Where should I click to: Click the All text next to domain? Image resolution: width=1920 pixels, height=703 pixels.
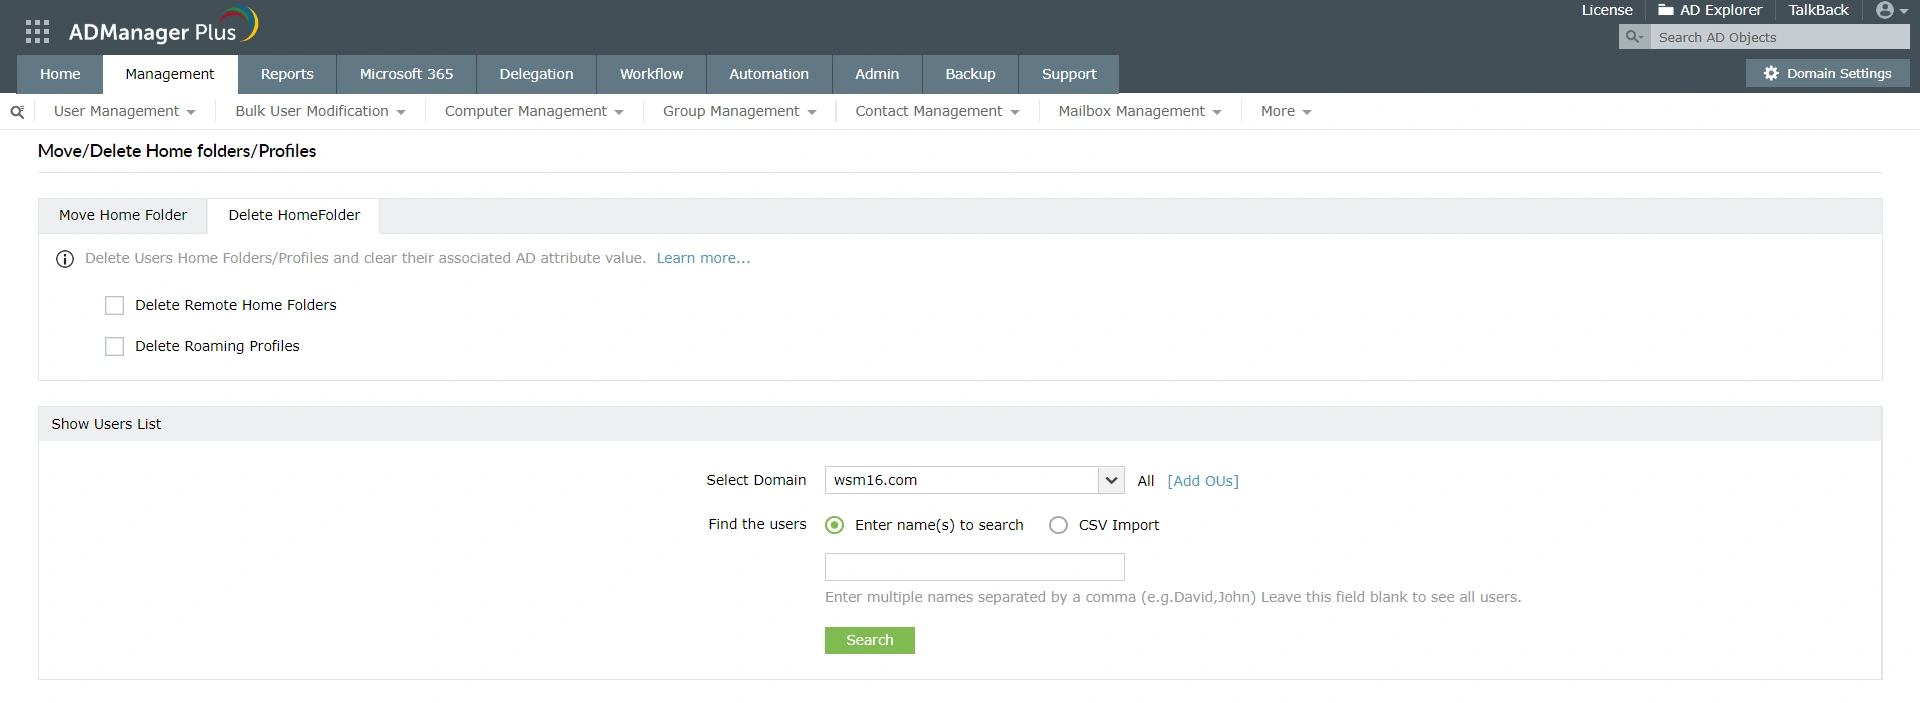(x=1146, y=481)
